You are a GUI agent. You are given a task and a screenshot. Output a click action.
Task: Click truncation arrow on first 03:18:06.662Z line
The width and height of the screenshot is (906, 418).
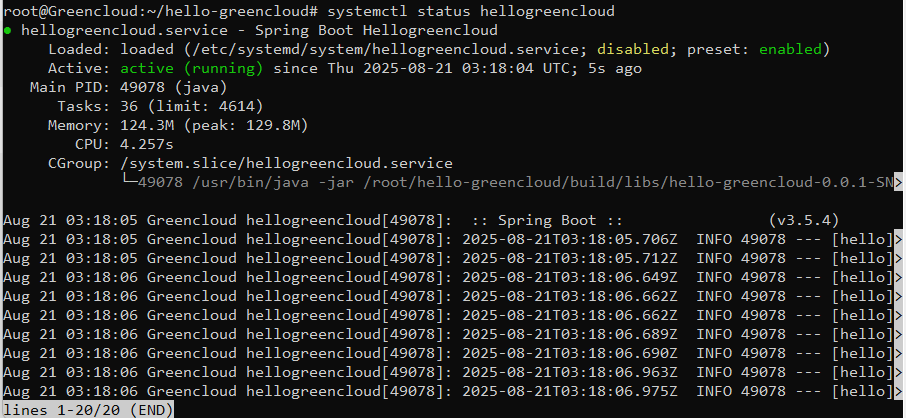pos(897,297)
